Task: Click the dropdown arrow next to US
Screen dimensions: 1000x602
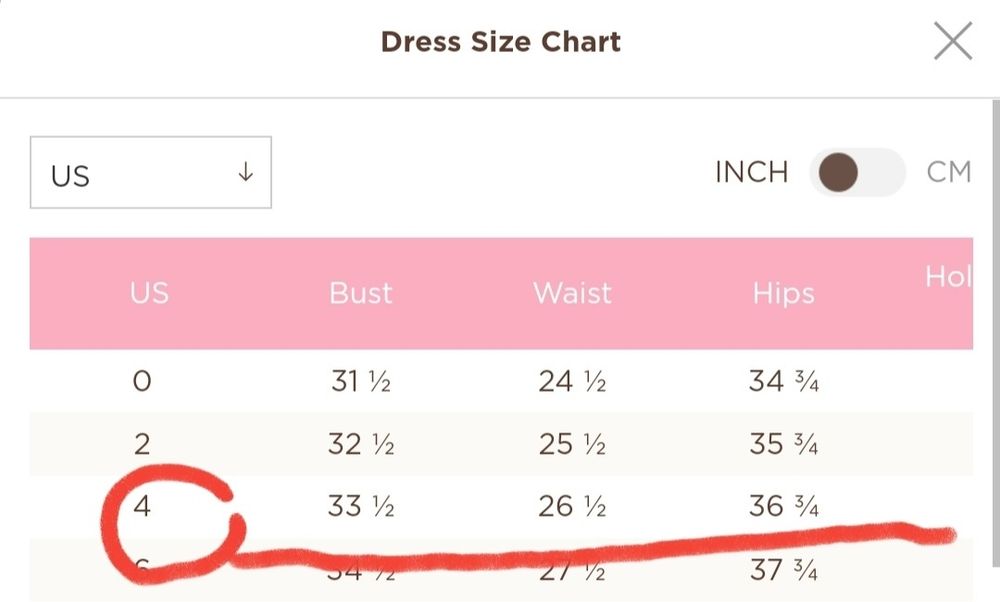Action: (246, 172)
